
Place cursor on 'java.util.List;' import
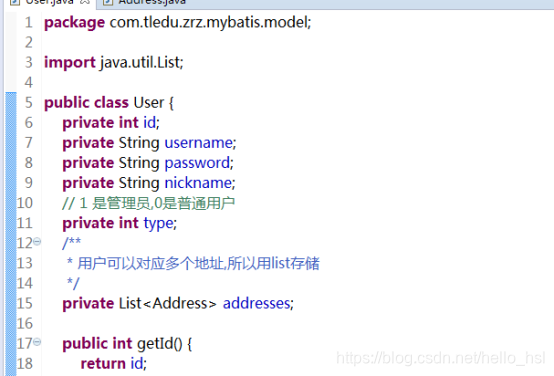(141, 63)
